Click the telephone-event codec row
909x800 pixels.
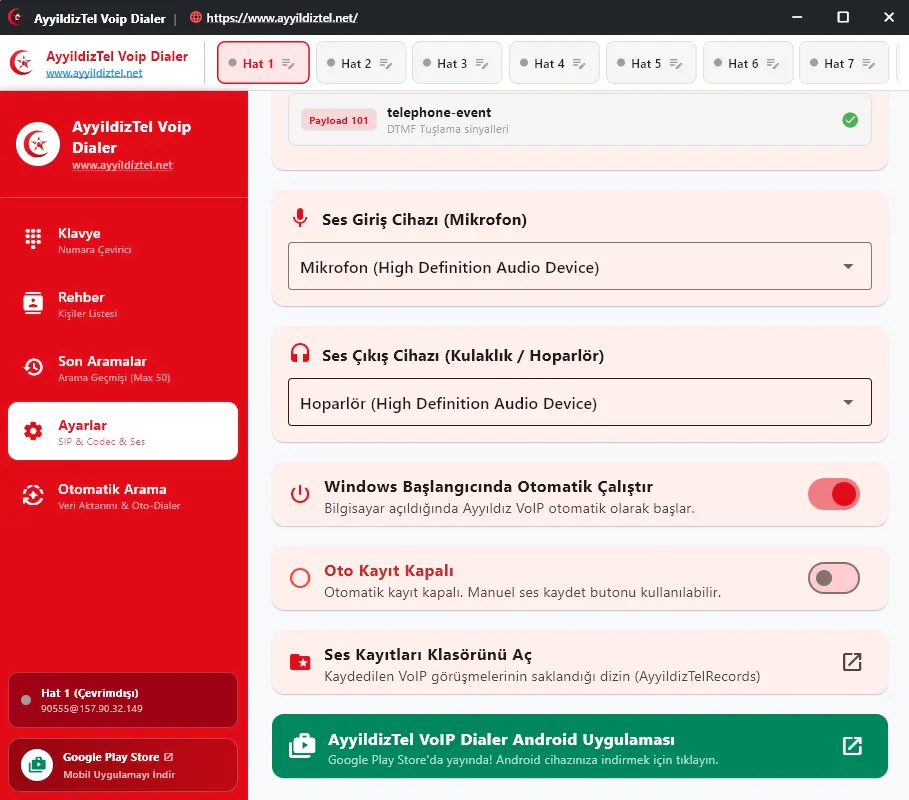[580, 120]
